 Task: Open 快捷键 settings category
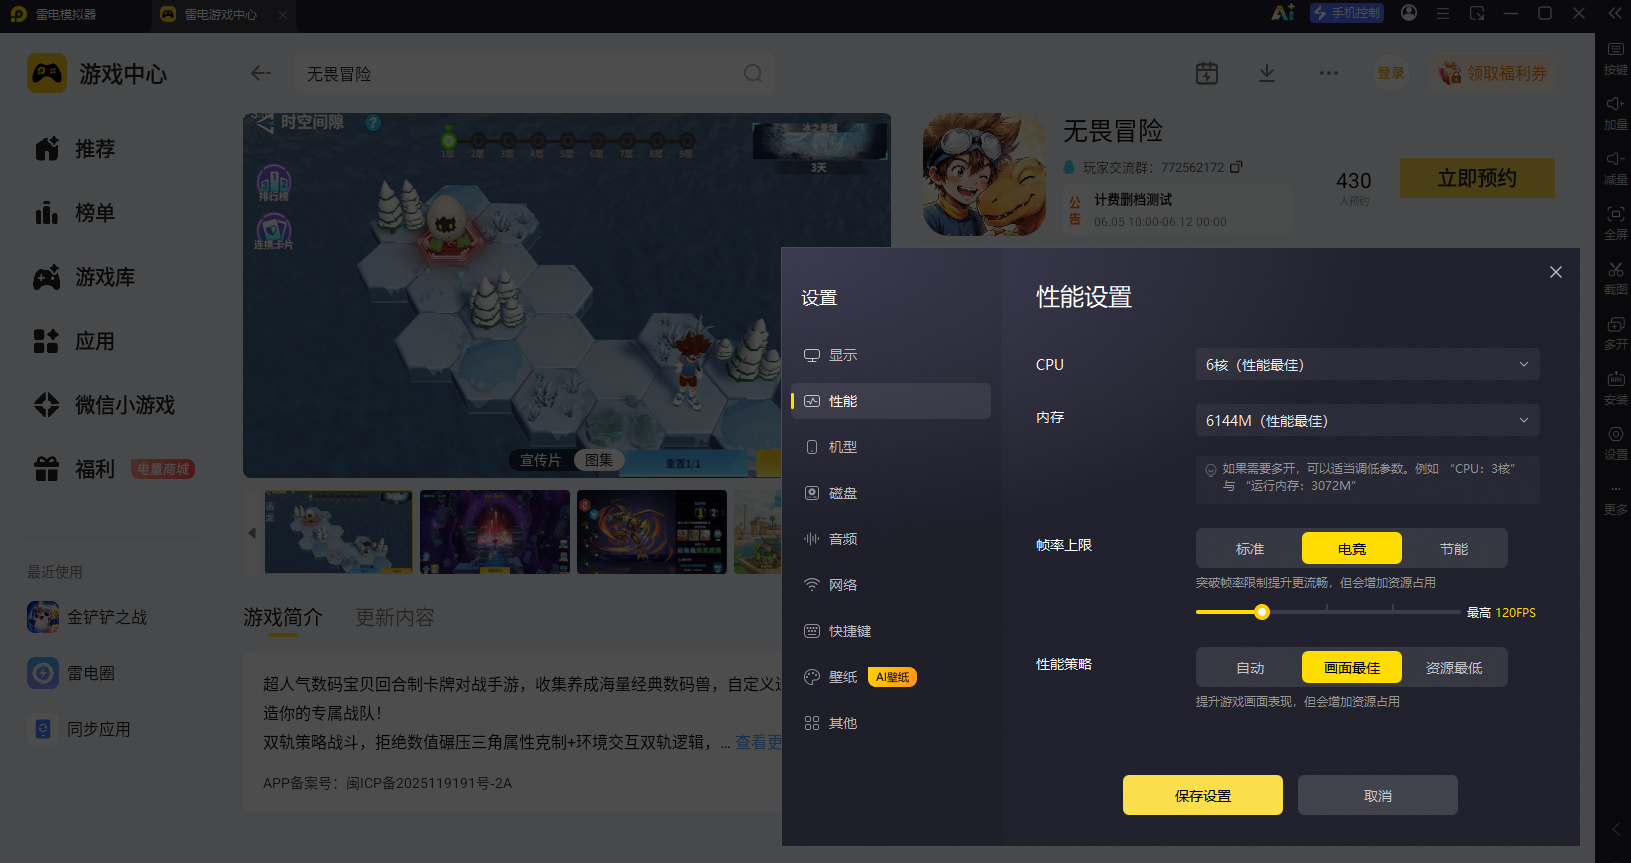tap(891, 631)
